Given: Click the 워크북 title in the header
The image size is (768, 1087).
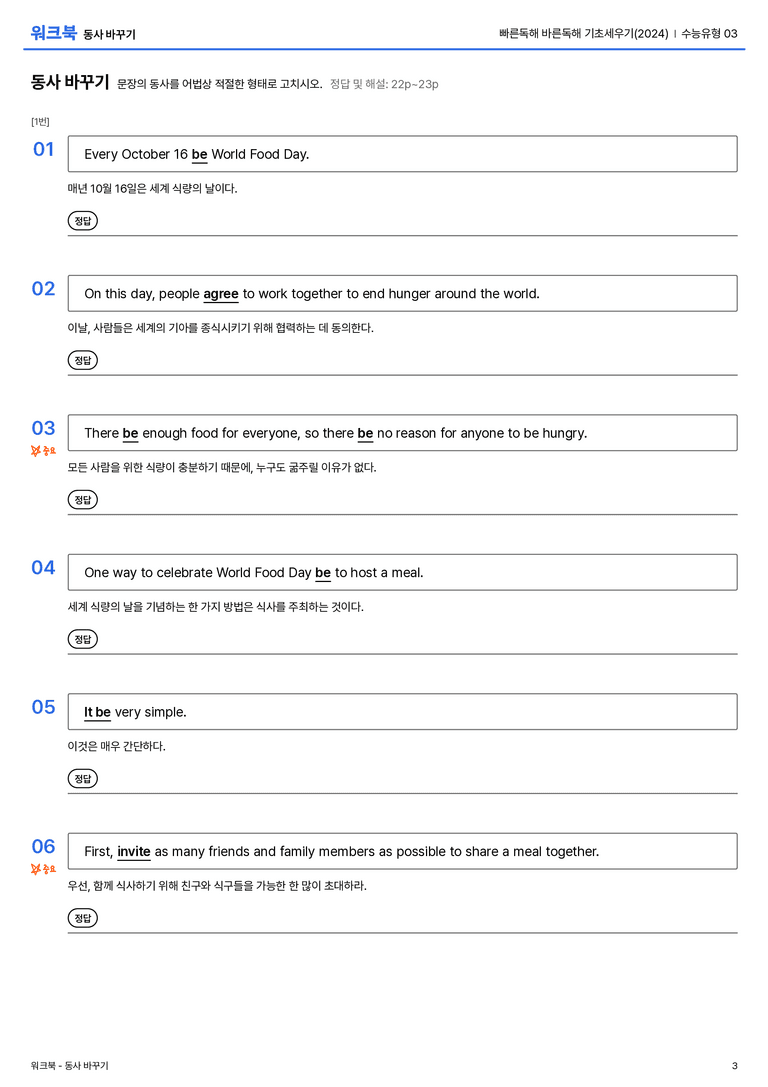Looking at the screenshot, I should pyautogui.click(x=53, y=33).
